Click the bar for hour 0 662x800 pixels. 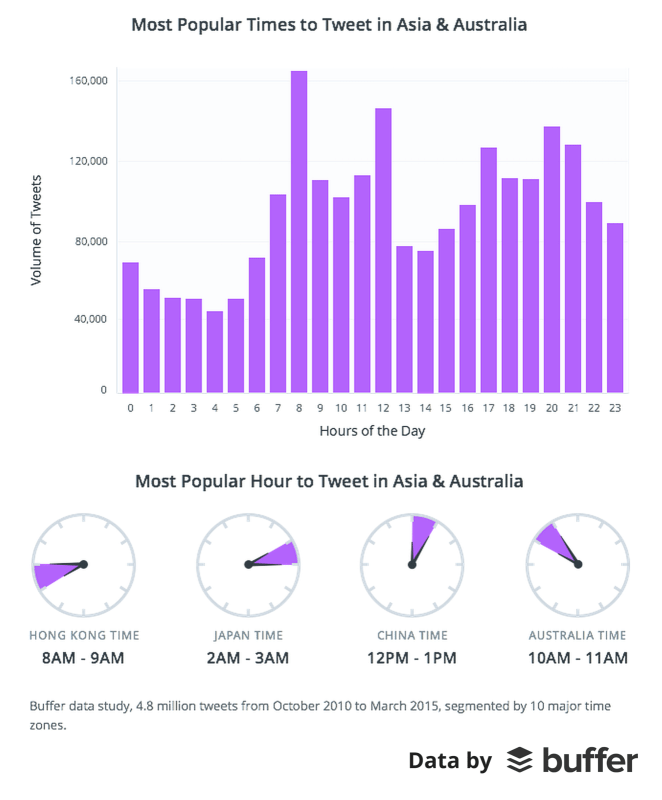131,328
